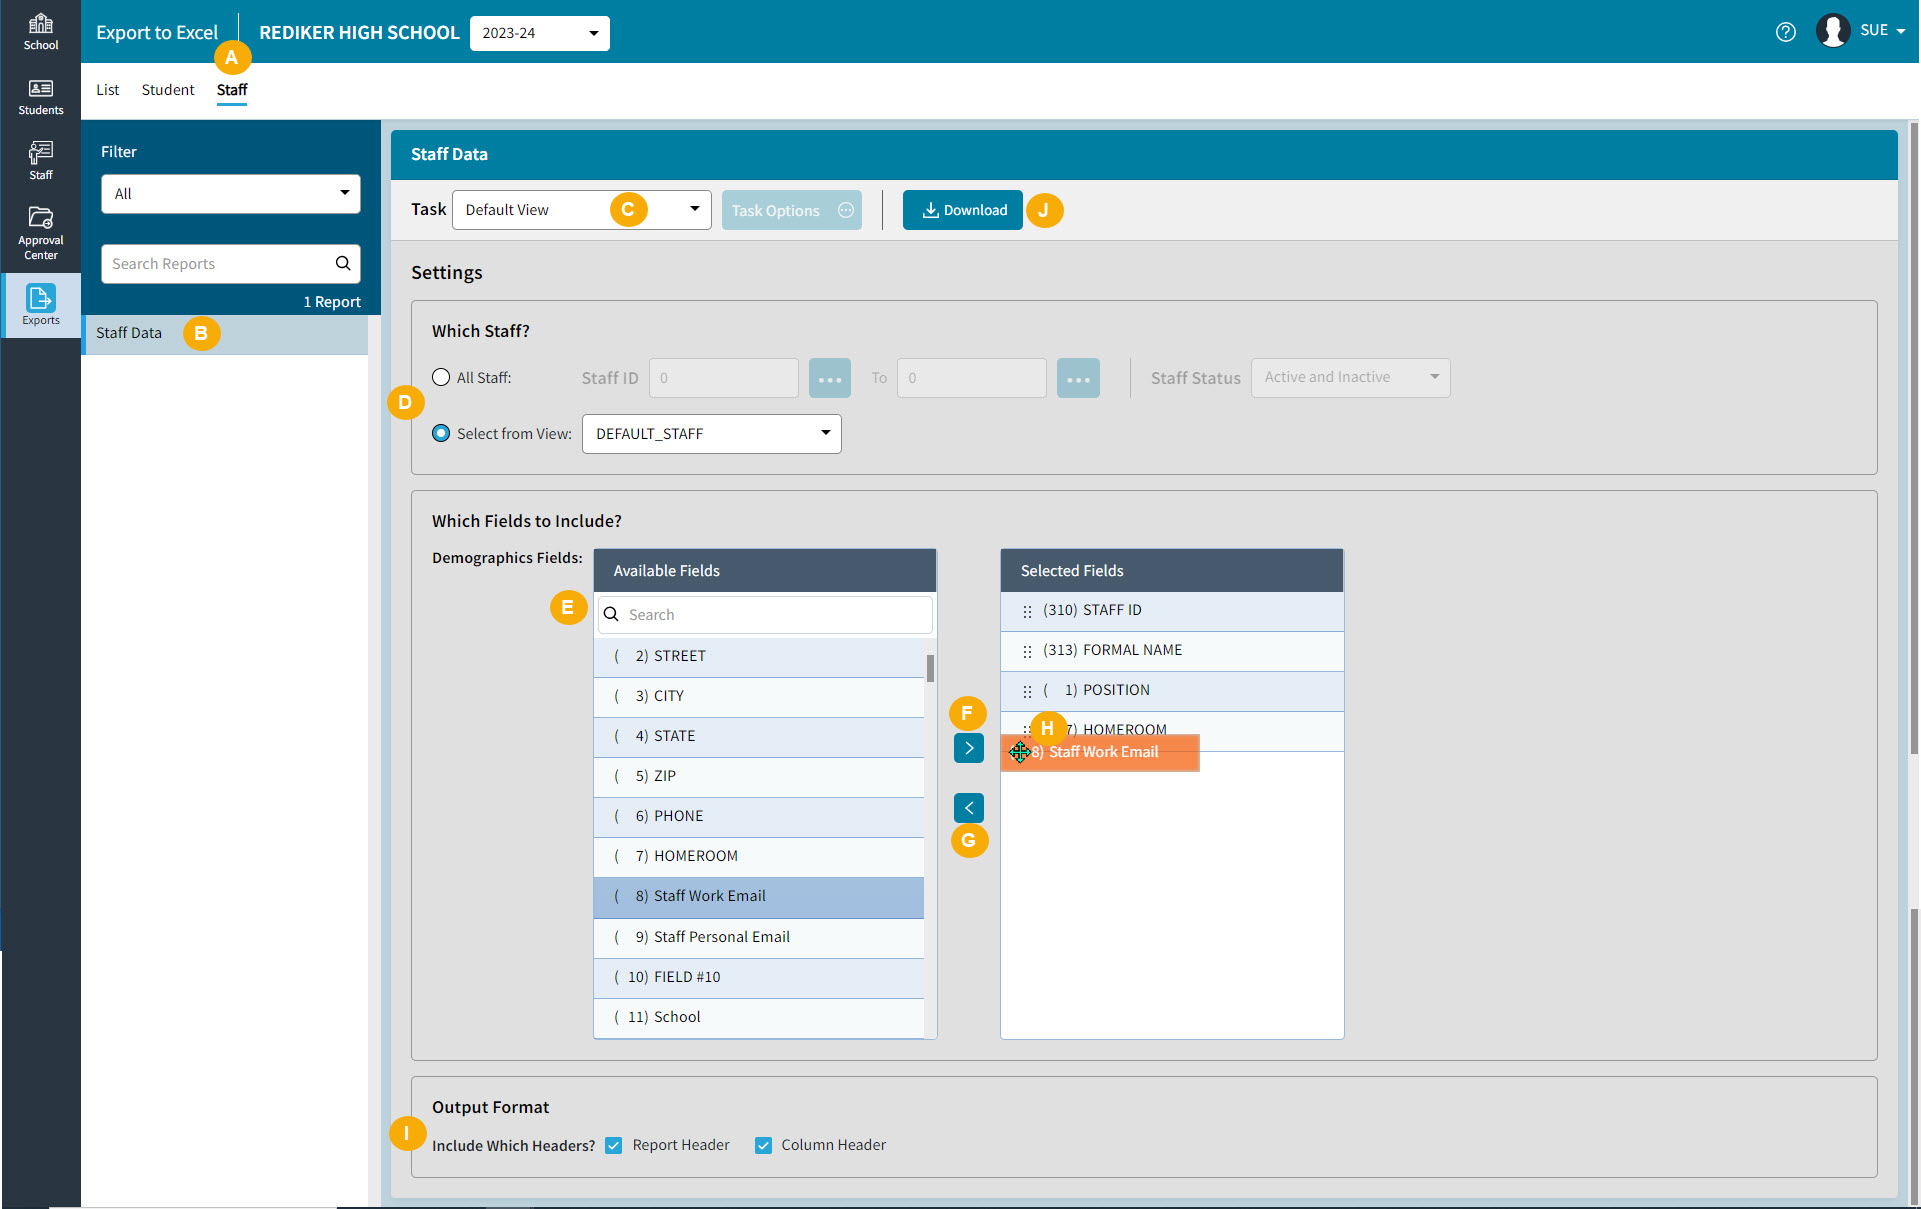Click the magnifier in Search Reports
The height and width of the screenshot is (1209, 1921).
coord(343,264)
